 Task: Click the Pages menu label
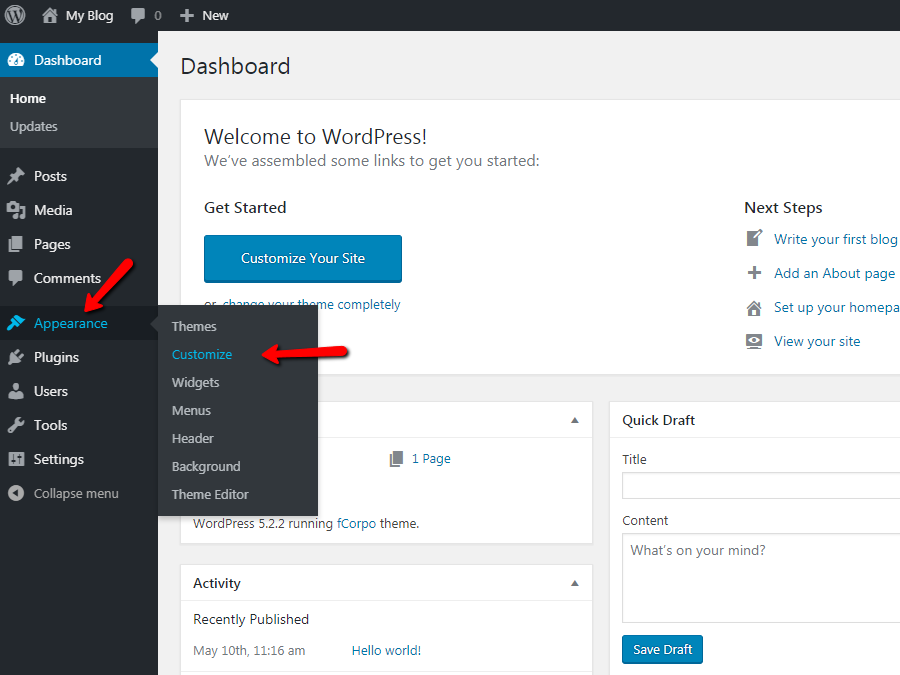52,245
